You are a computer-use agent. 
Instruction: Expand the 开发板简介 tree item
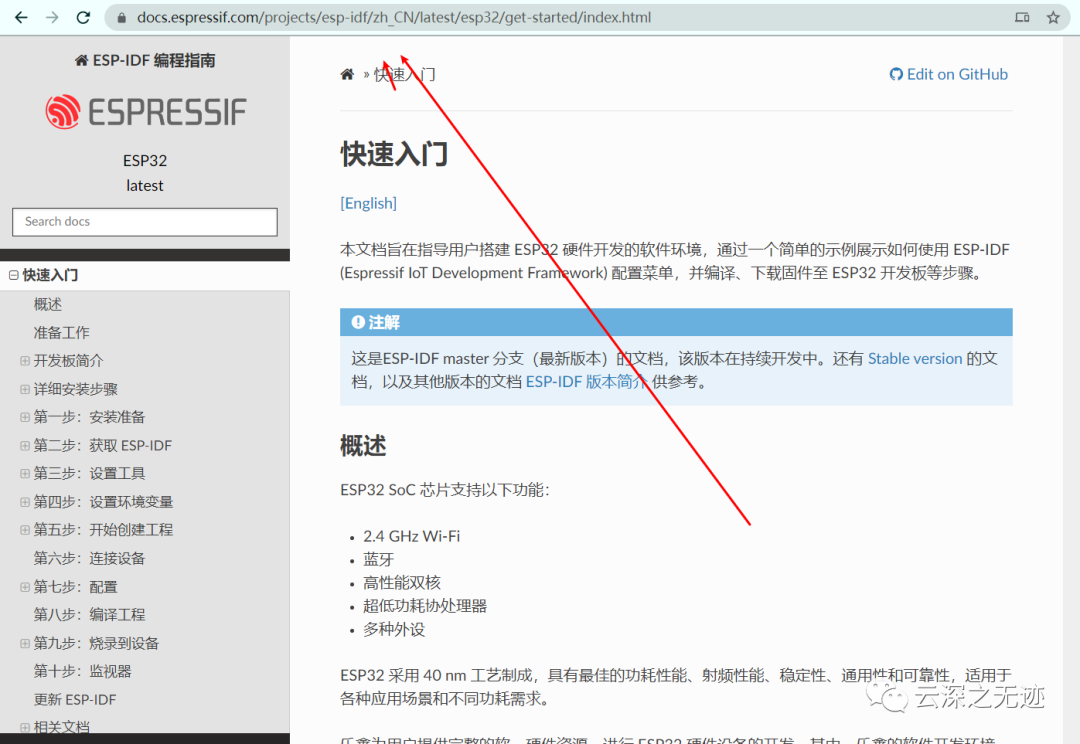(x=24, y=360)
